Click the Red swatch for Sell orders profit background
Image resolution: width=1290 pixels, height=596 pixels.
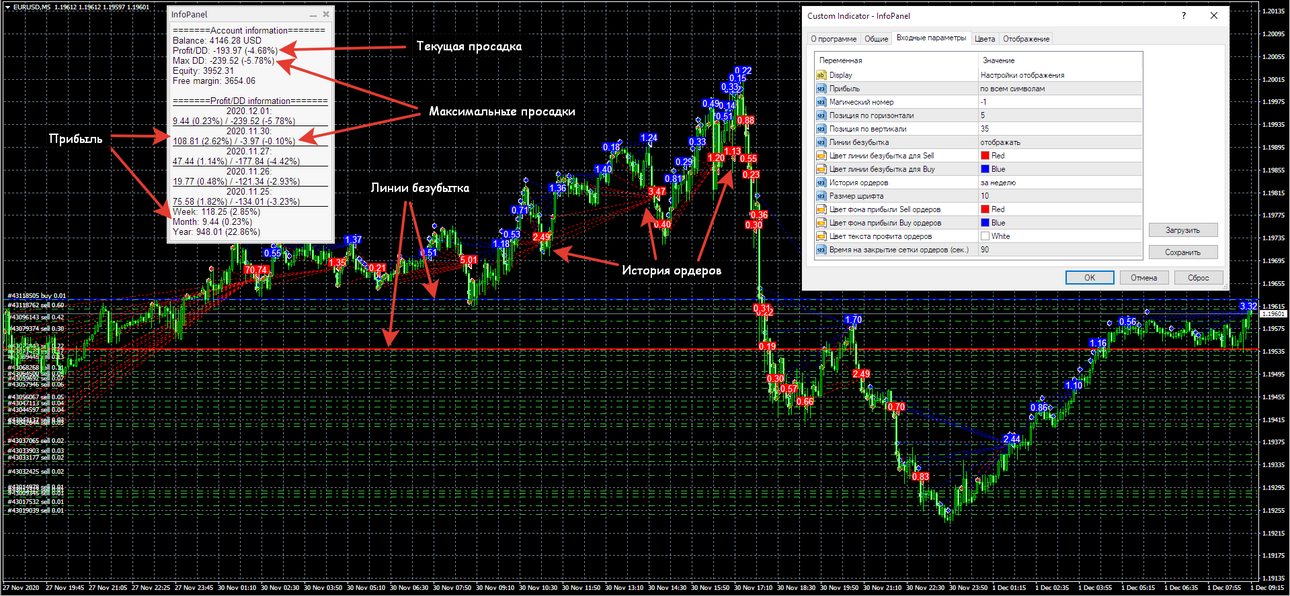point(986,209)
